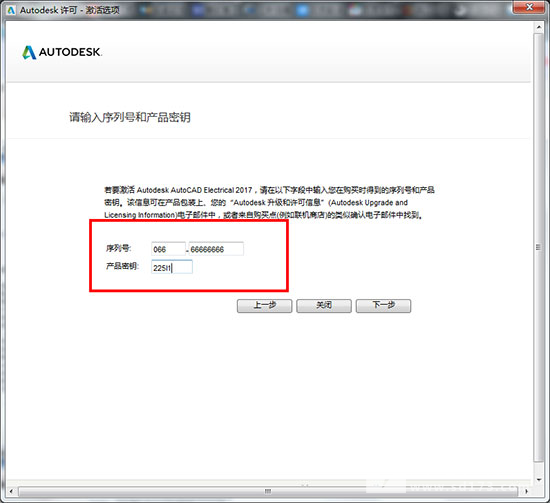
Task: Click the horizontal scrollbar left arrow
Action: tap(11, 491)
